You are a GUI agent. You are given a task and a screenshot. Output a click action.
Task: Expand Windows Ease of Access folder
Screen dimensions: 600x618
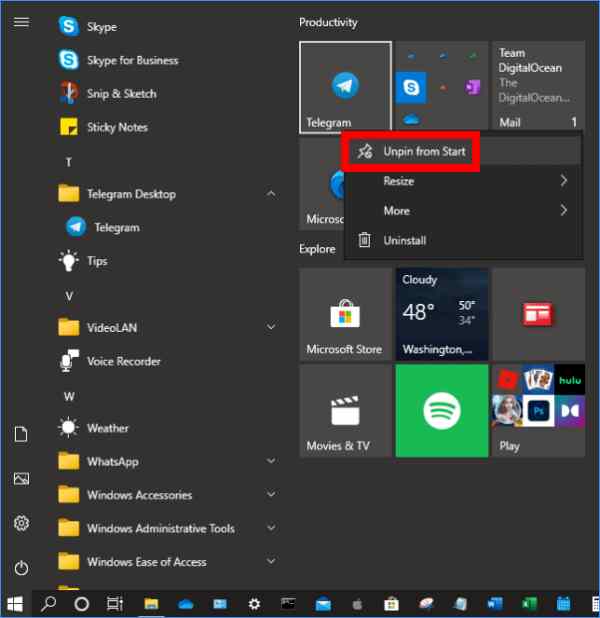pos(271,561)
